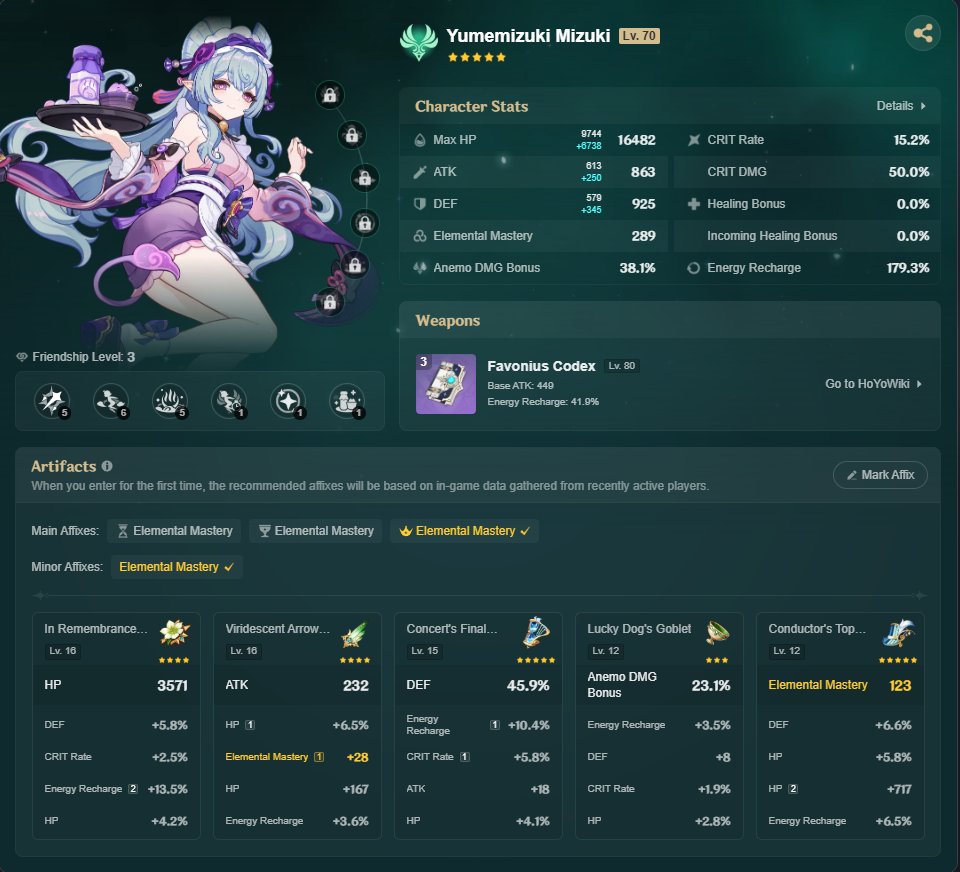Viewport: 960px width, 872px height.
Task: Click the Healing Bonus 0.0% row
Action: tap(807, 204)
